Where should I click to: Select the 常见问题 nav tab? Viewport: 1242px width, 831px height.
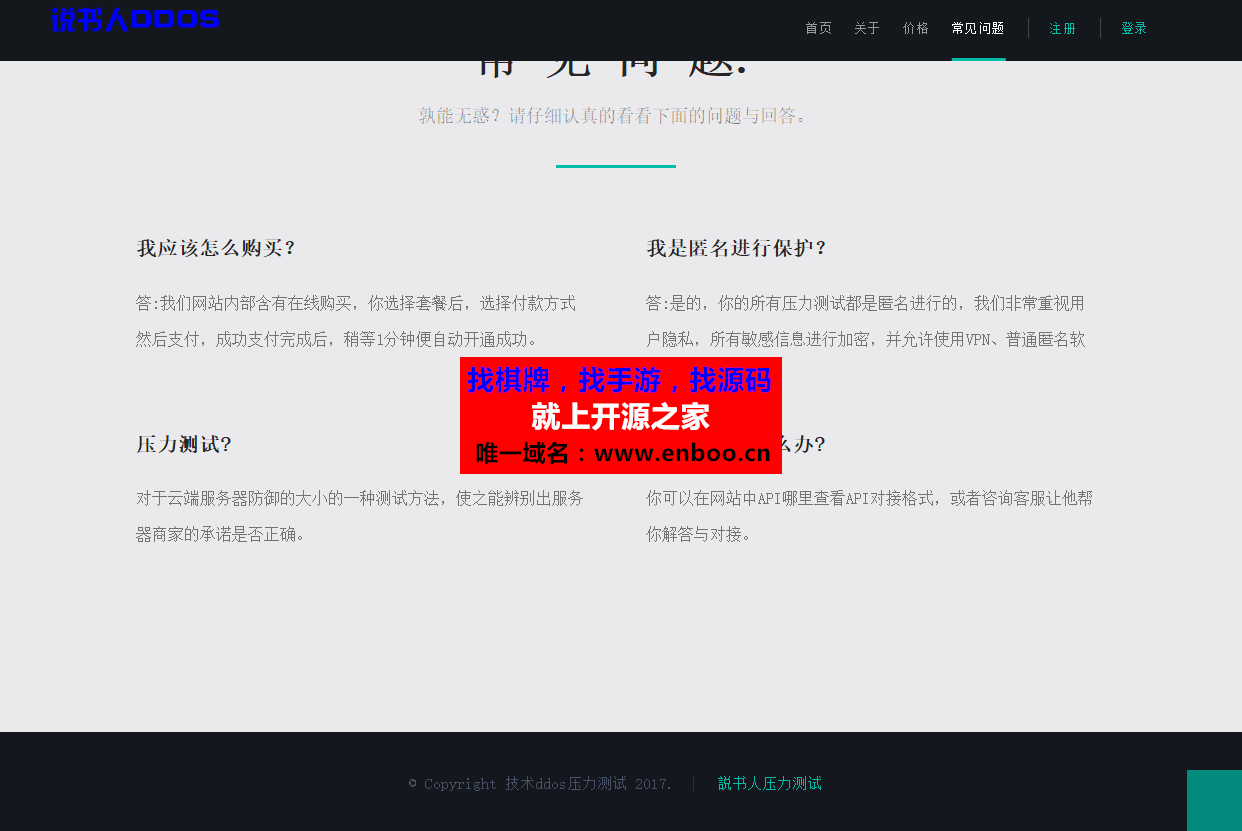tap(978, 28)
